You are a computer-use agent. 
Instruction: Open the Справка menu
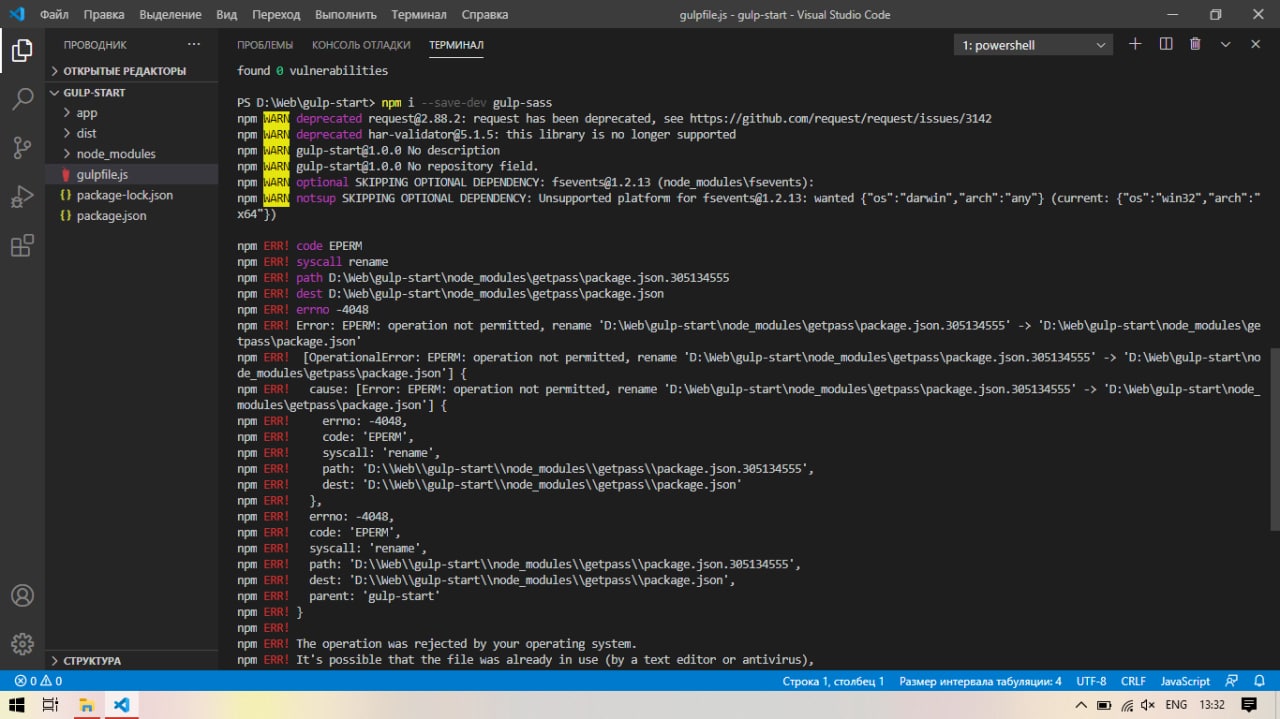[485, 15]
